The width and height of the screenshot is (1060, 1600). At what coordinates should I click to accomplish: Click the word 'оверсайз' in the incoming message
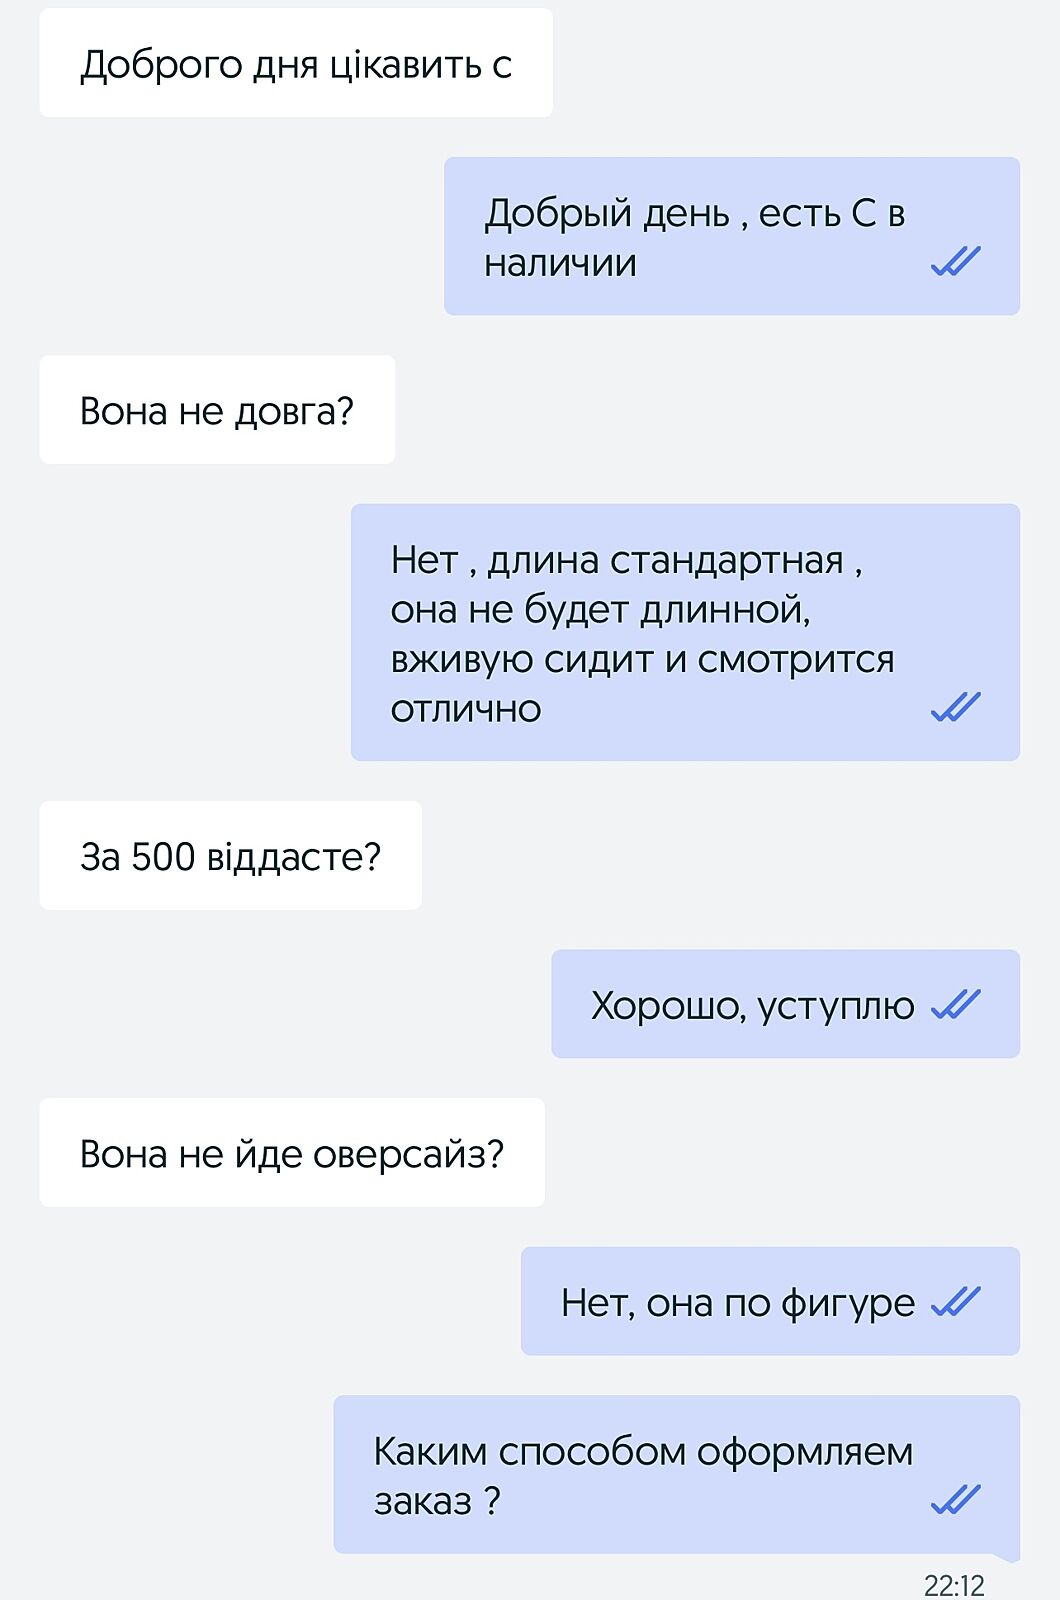point(408,1154)
